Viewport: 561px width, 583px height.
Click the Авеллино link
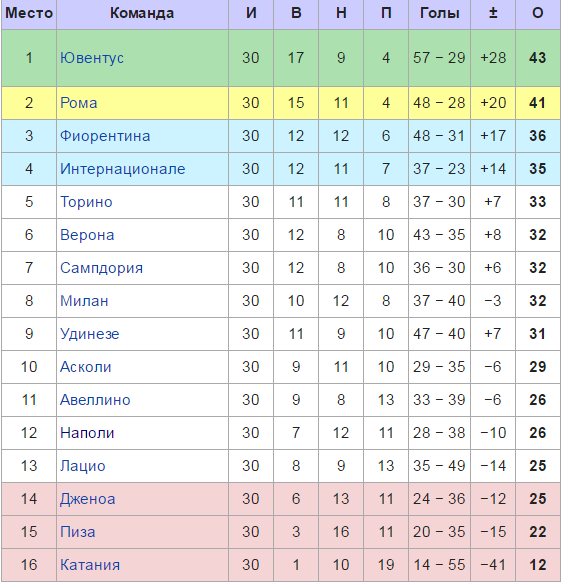click(95, 400)
